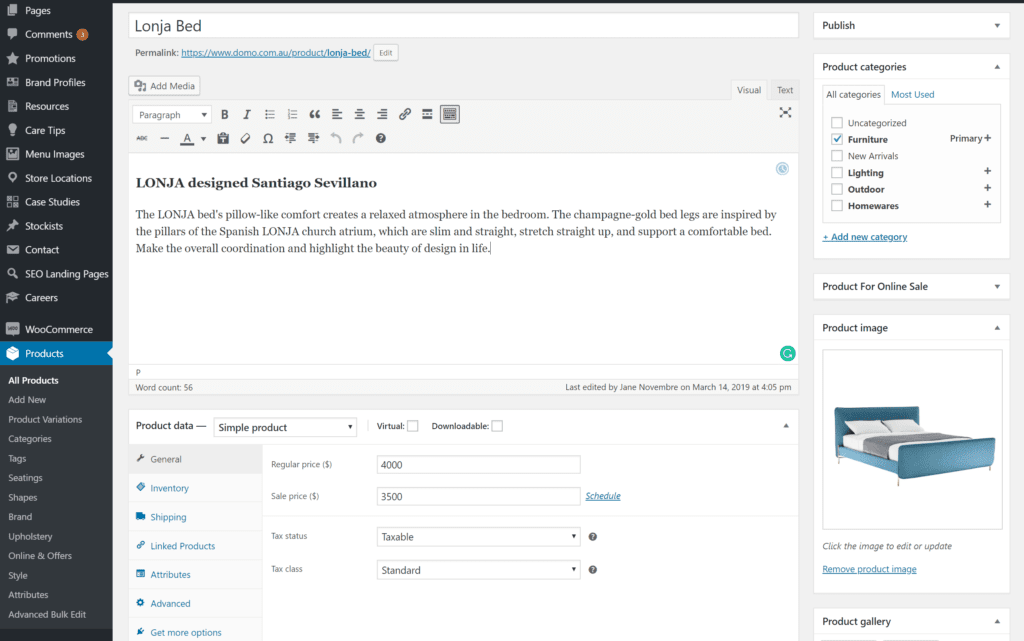Insert special character omega icon
The image size is (1024, 641).
coord(268,138)
